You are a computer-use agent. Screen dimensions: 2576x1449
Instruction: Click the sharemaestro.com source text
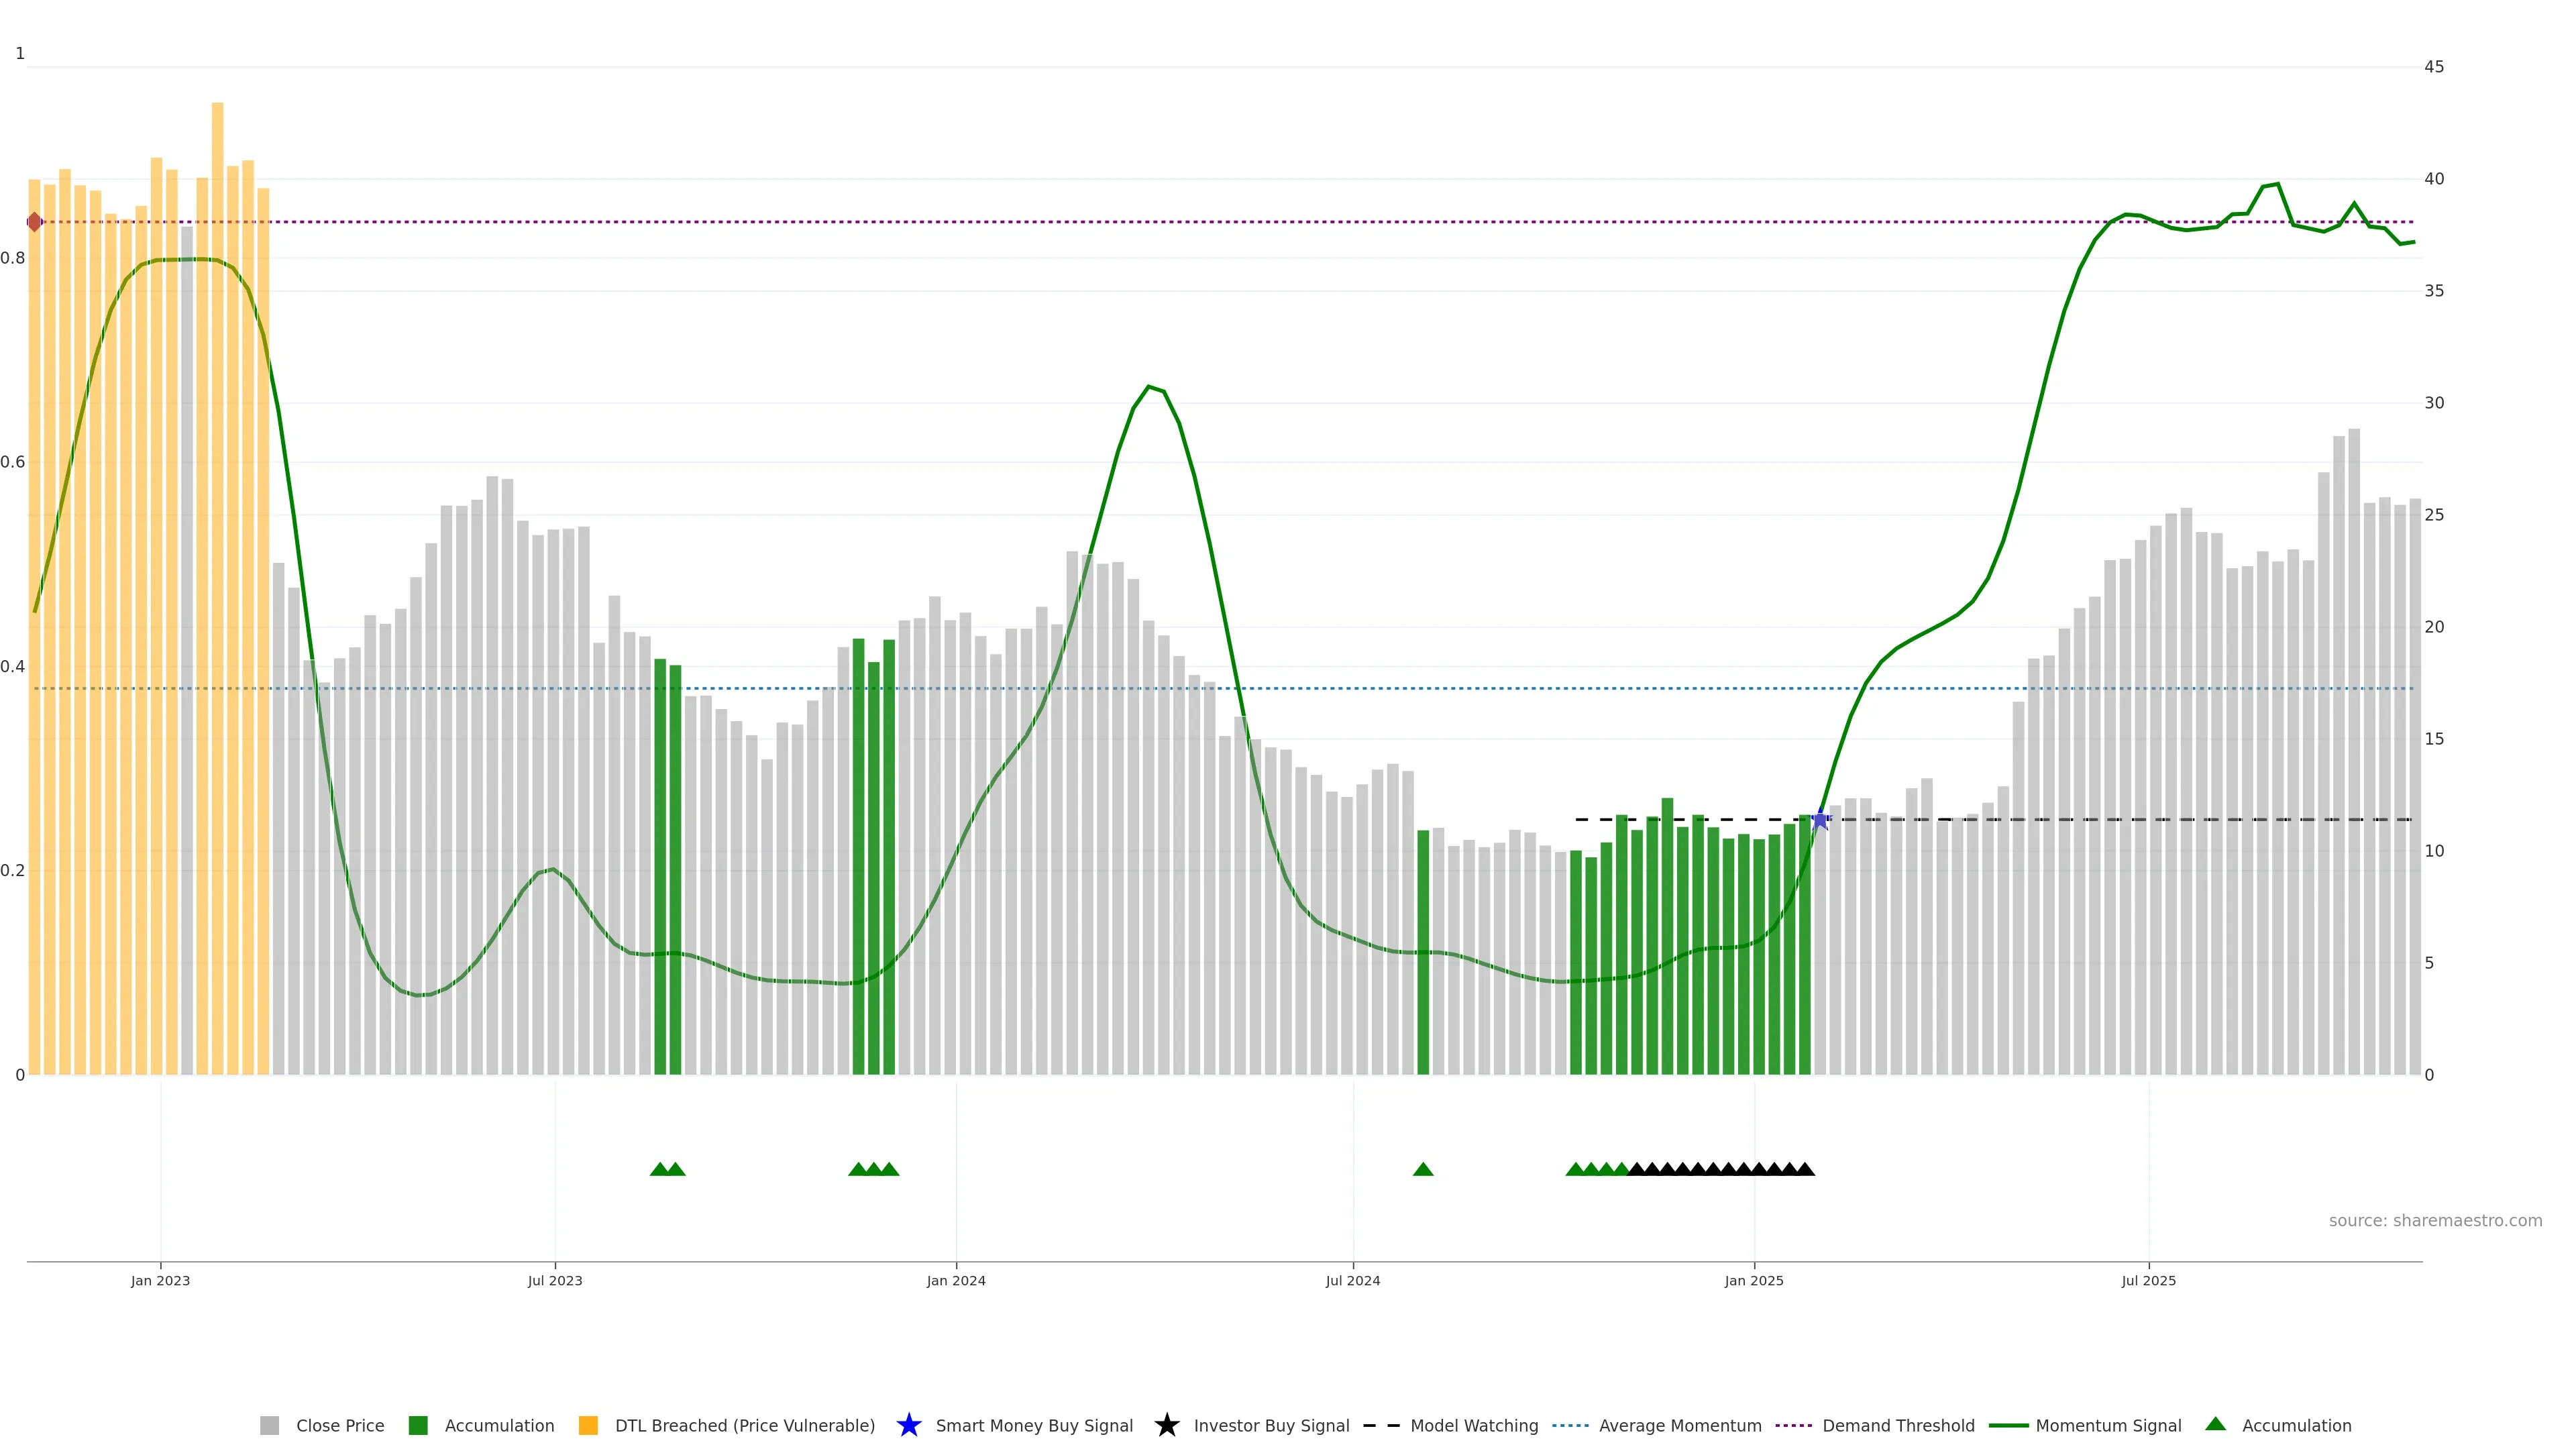[x=2434, y=1220]
